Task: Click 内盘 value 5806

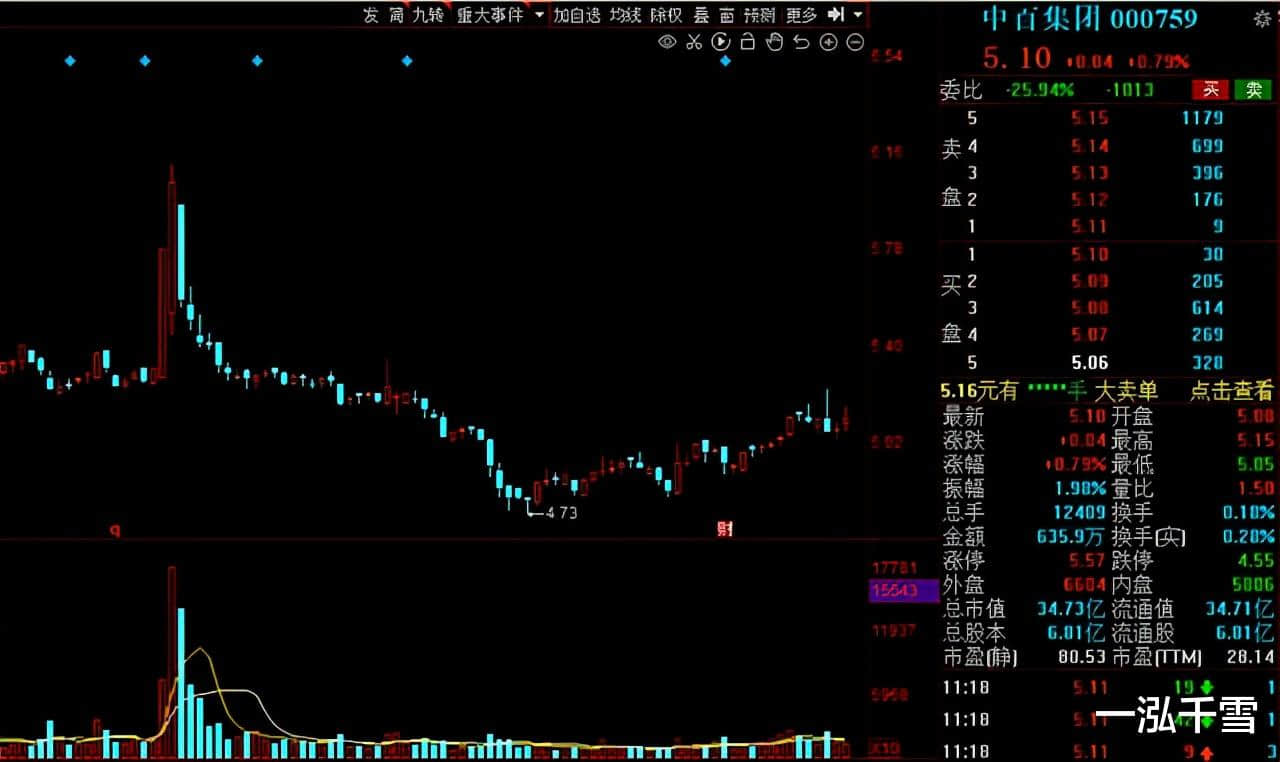Action: coord(1253,585)
